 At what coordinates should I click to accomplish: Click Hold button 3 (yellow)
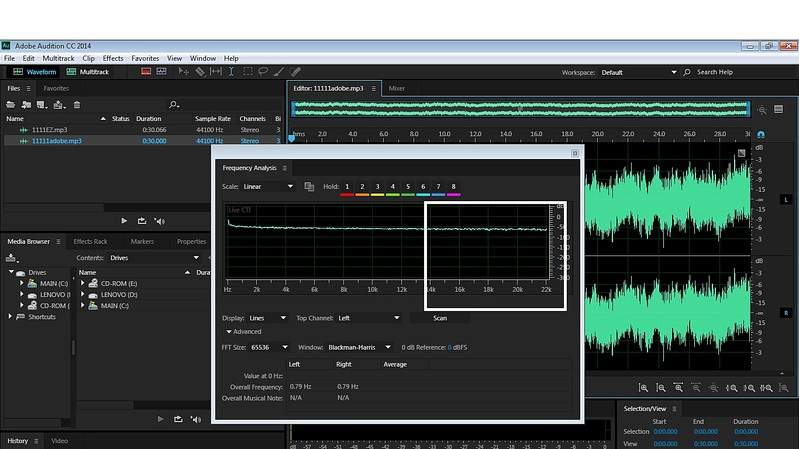(378, 187)
